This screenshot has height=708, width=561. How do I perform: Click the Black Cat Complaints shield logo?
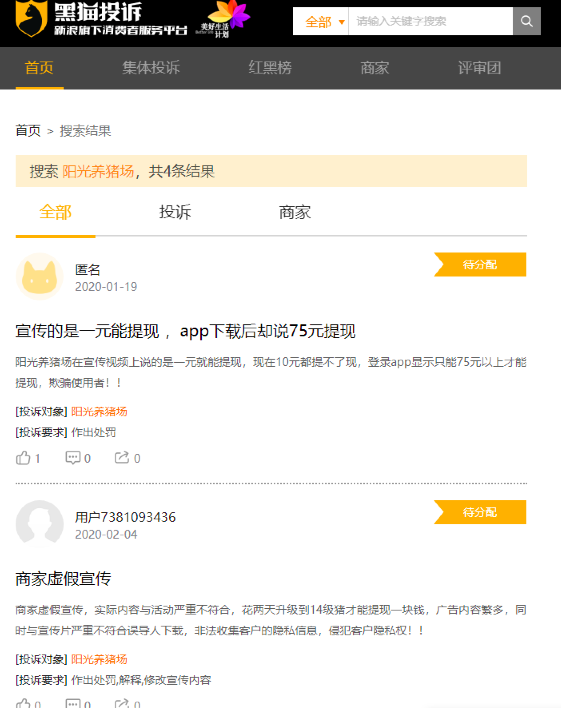pos(31,18)
